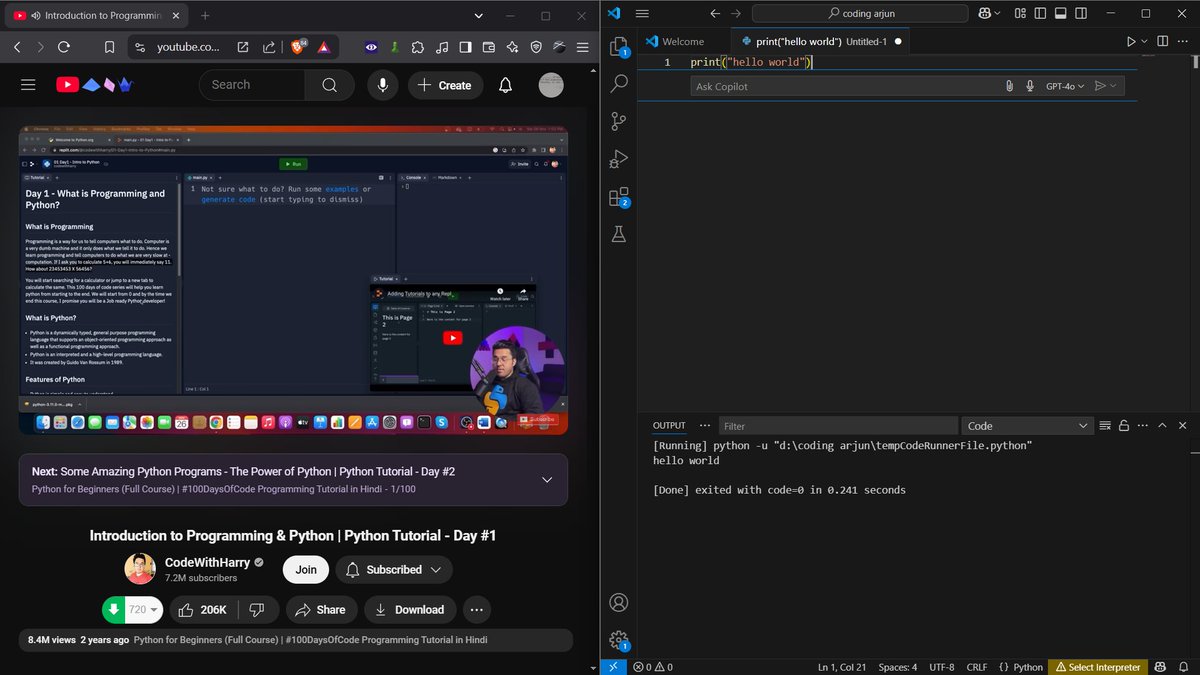Screen dimensions: 1200x675
Task: Open editor More Actions ellipsis
Action: (1183, 41)
